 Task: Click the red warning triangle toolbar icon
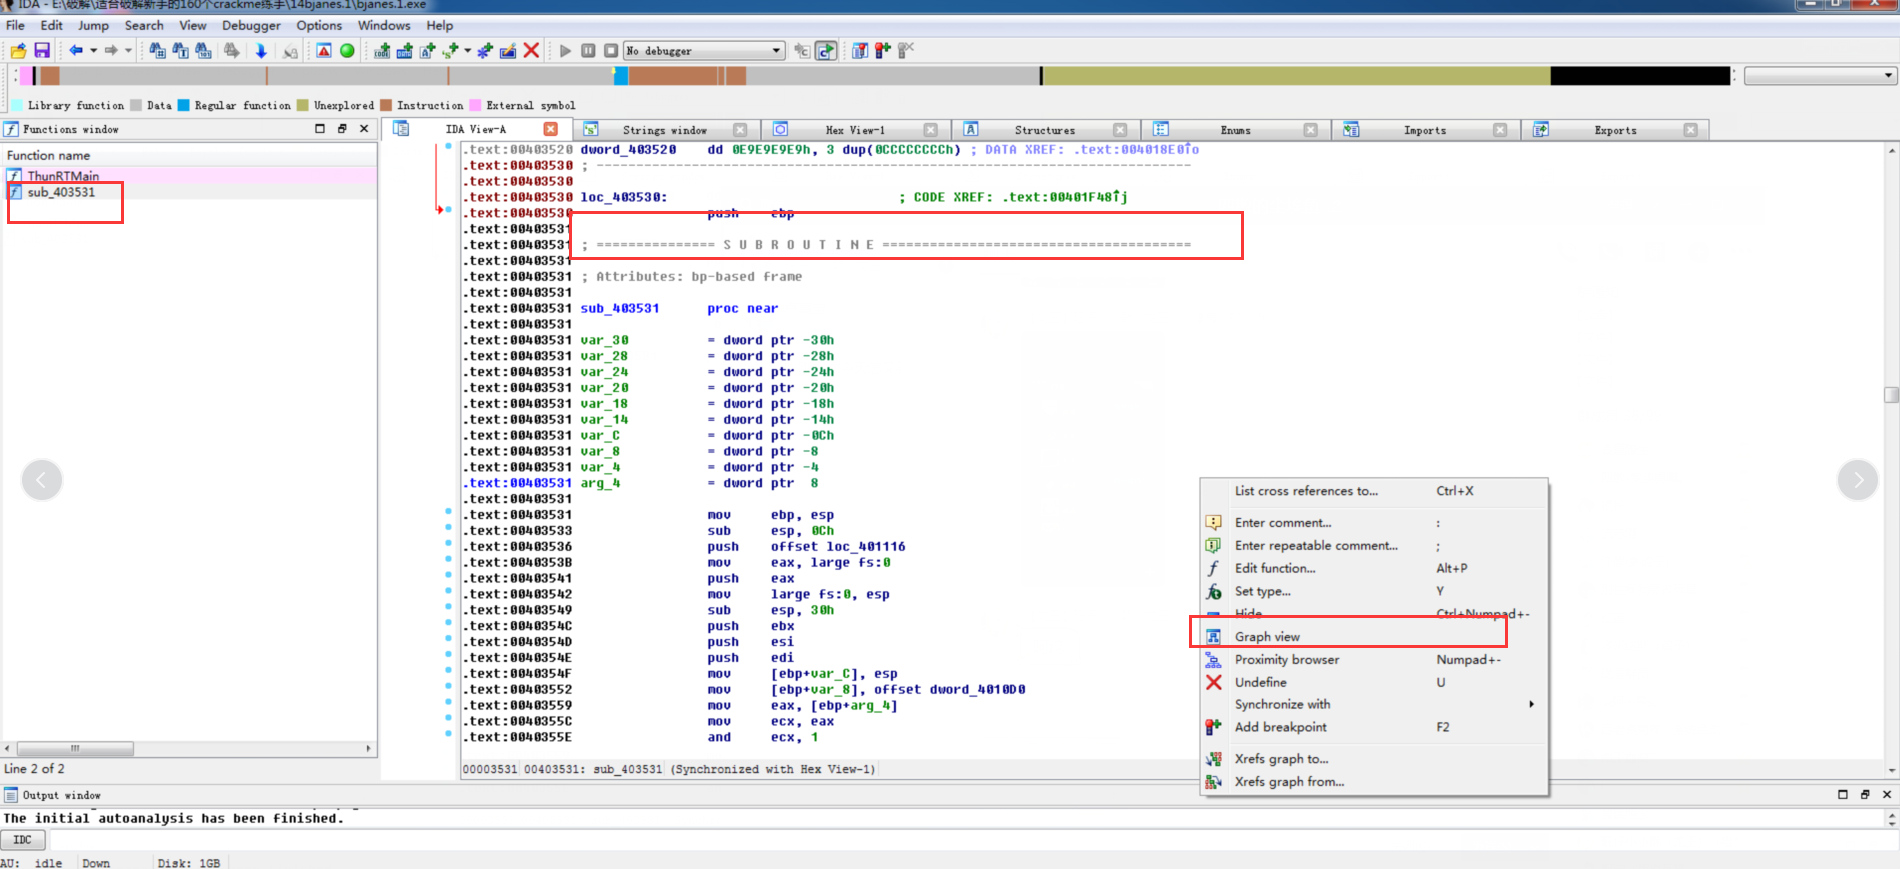324,50
